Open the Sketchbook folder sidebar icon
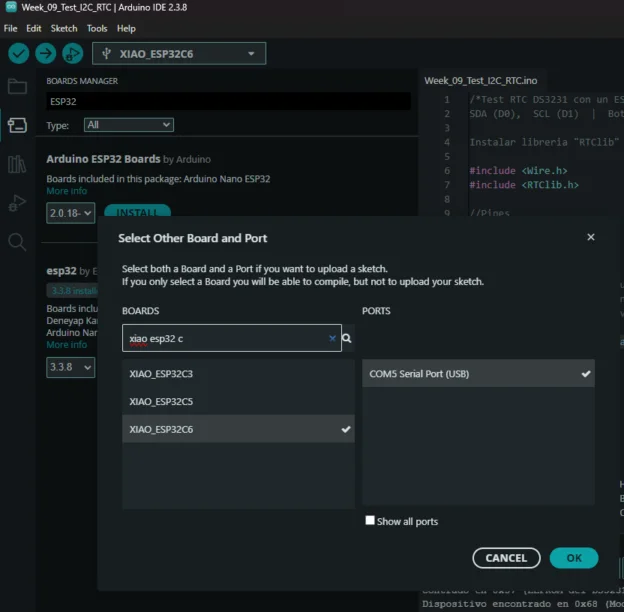The height and width of the screenshot is (612, 624). [x=17, y=86]
